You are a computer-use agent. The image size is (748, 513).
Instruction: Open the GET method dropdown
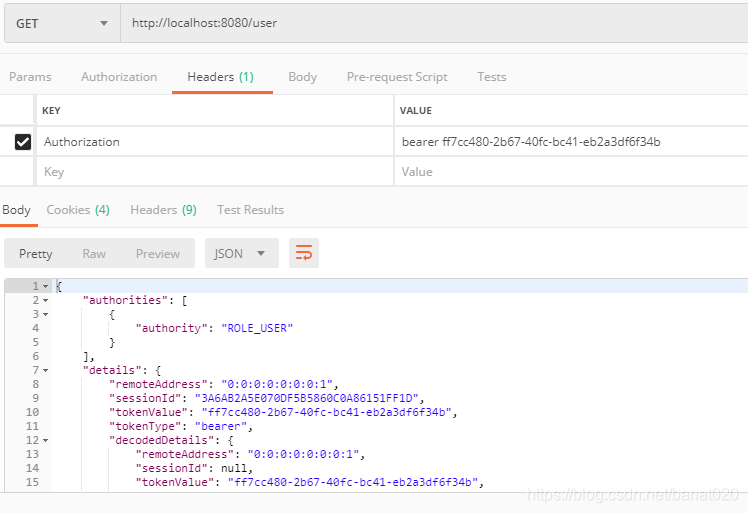click(61, 23)
